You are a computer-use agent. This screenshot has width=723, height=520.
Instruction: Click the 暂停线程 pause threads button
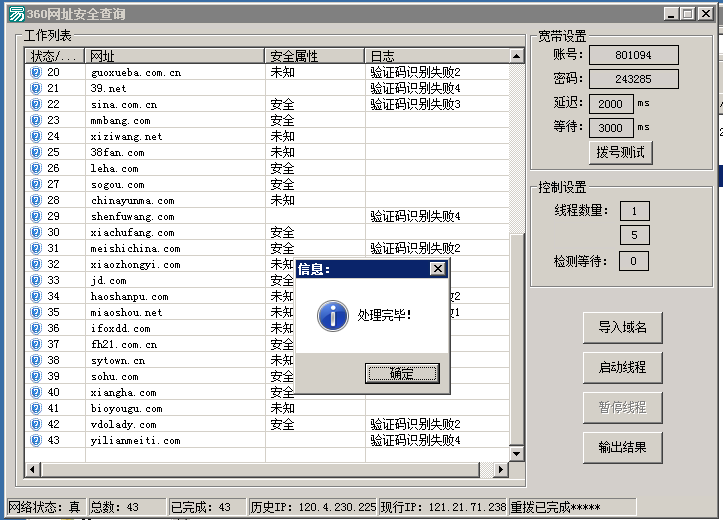[x=622, y=408]
